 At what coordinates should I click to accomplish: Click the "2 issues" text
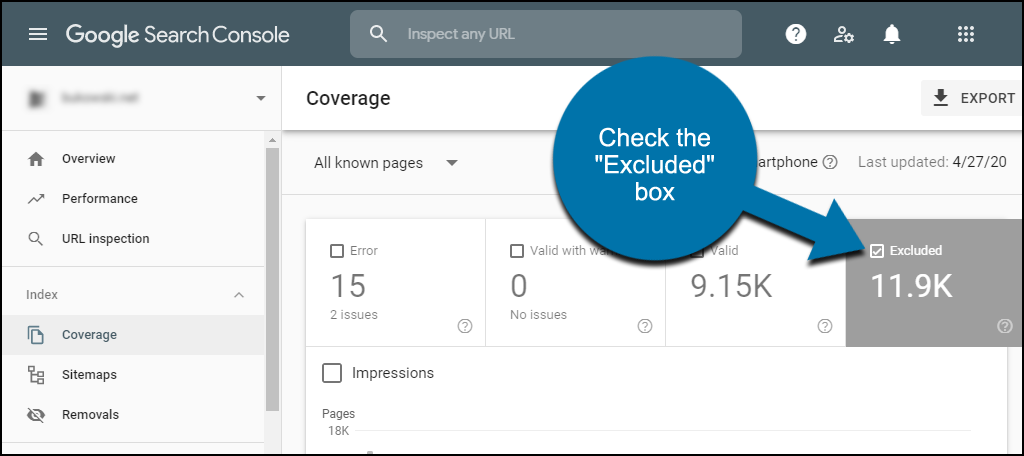(354, 315)
